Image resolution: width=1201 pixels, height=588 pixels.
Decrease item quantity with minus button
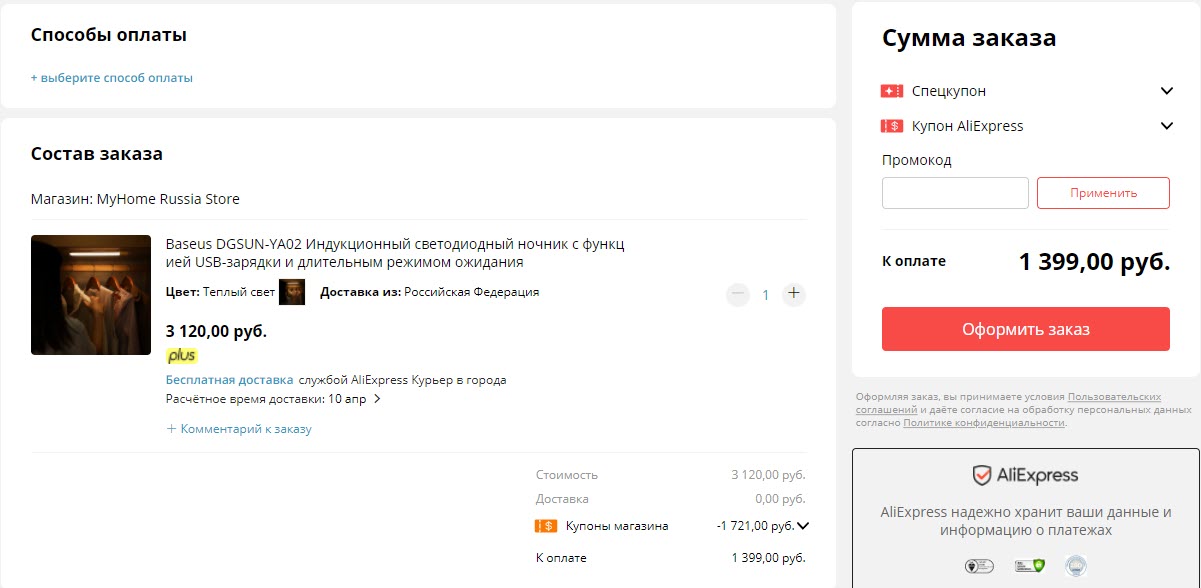(738, 294)
